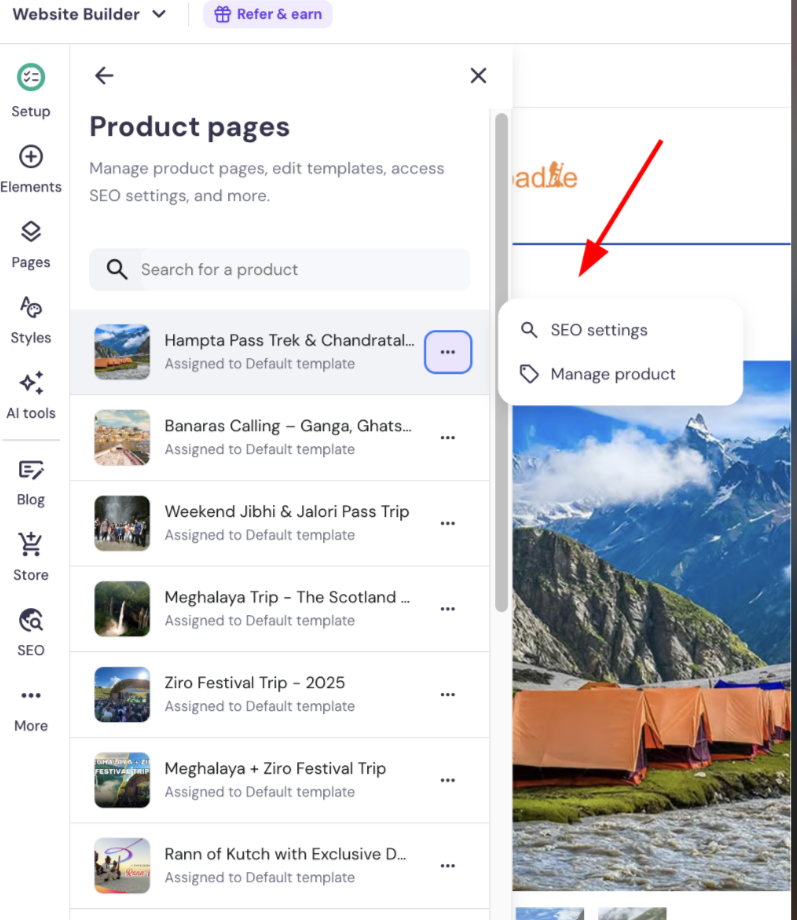Open options for Ziro Festival Trip - 2025
This screenshot has height=920, width=797.
click(447, 695)
